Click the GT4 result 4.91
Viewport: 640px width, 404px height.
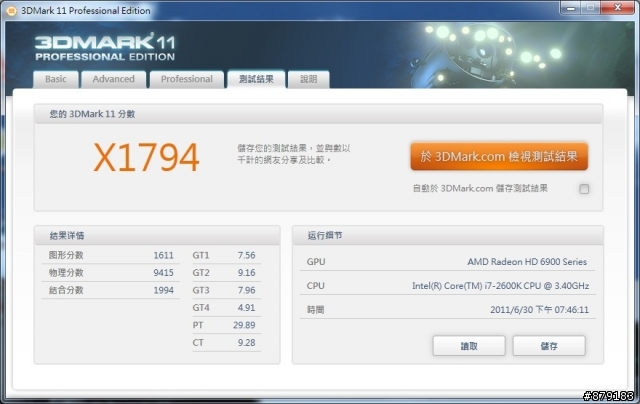[247, 308]
